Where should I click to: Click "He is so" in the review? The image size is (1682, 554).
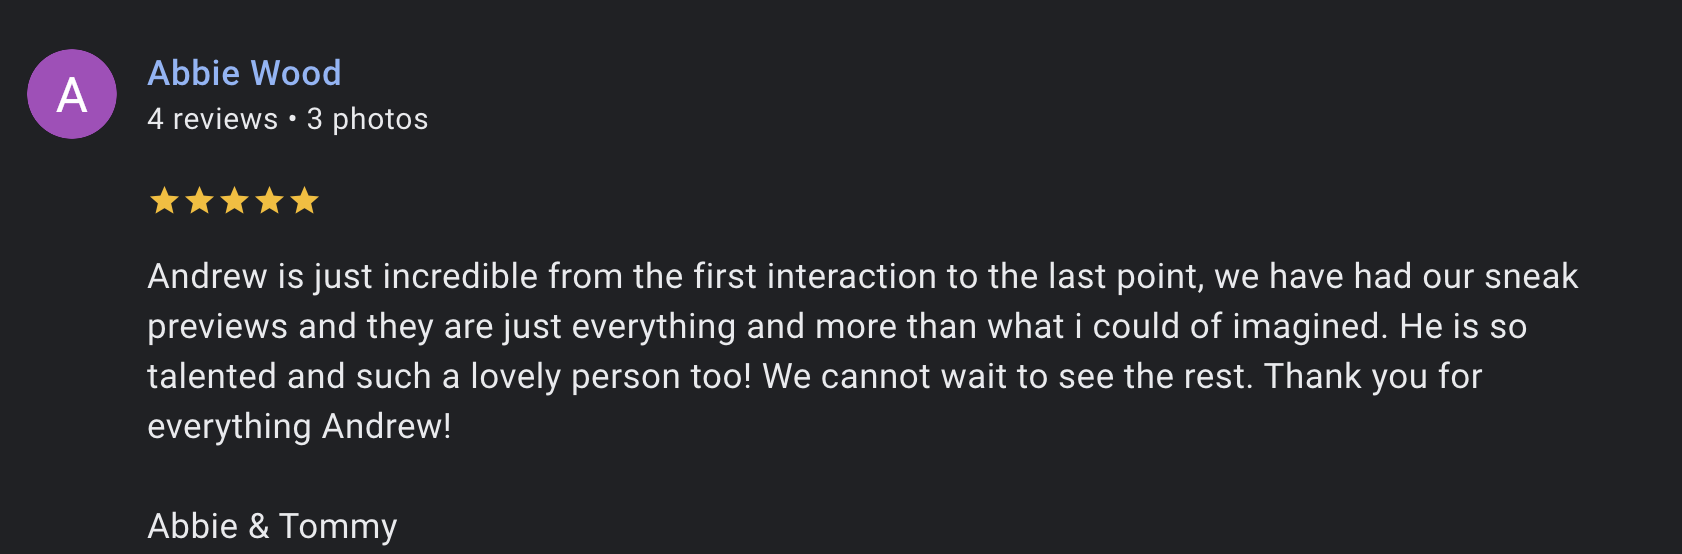tap(1463, 326)
